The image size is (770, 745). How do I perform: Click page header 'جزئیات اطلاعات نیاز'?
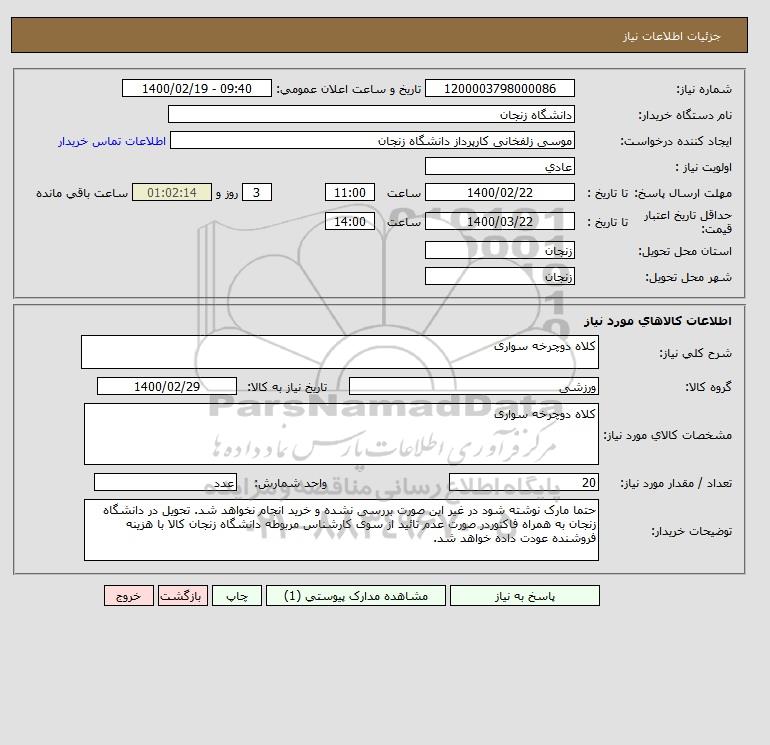coord(671,37)
